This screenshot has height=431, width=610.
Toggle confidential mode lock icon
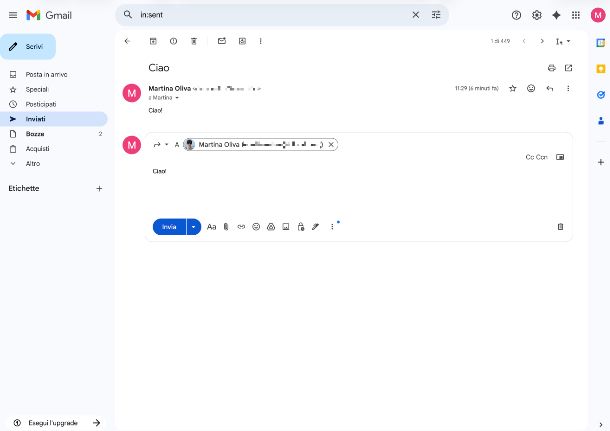(301, 227)
